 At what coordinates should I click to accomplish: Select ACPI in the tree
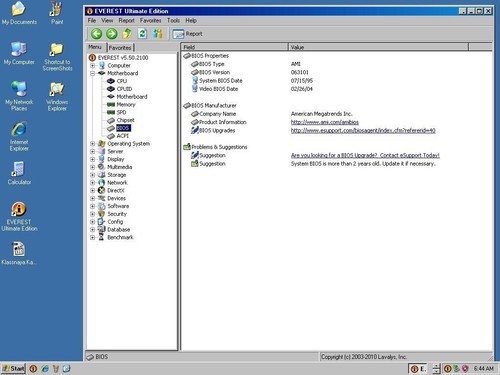coord(122,136)
